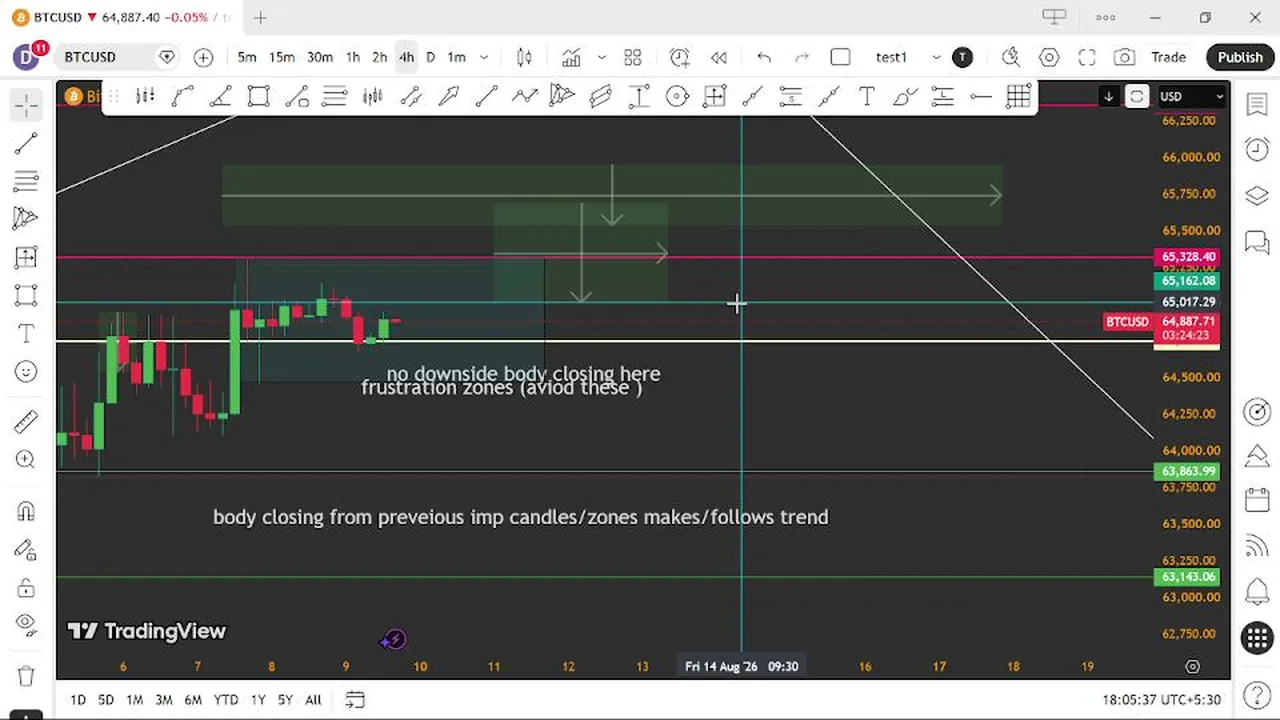
Task: Open go to date calendar icon
Action: coord(355,700)
